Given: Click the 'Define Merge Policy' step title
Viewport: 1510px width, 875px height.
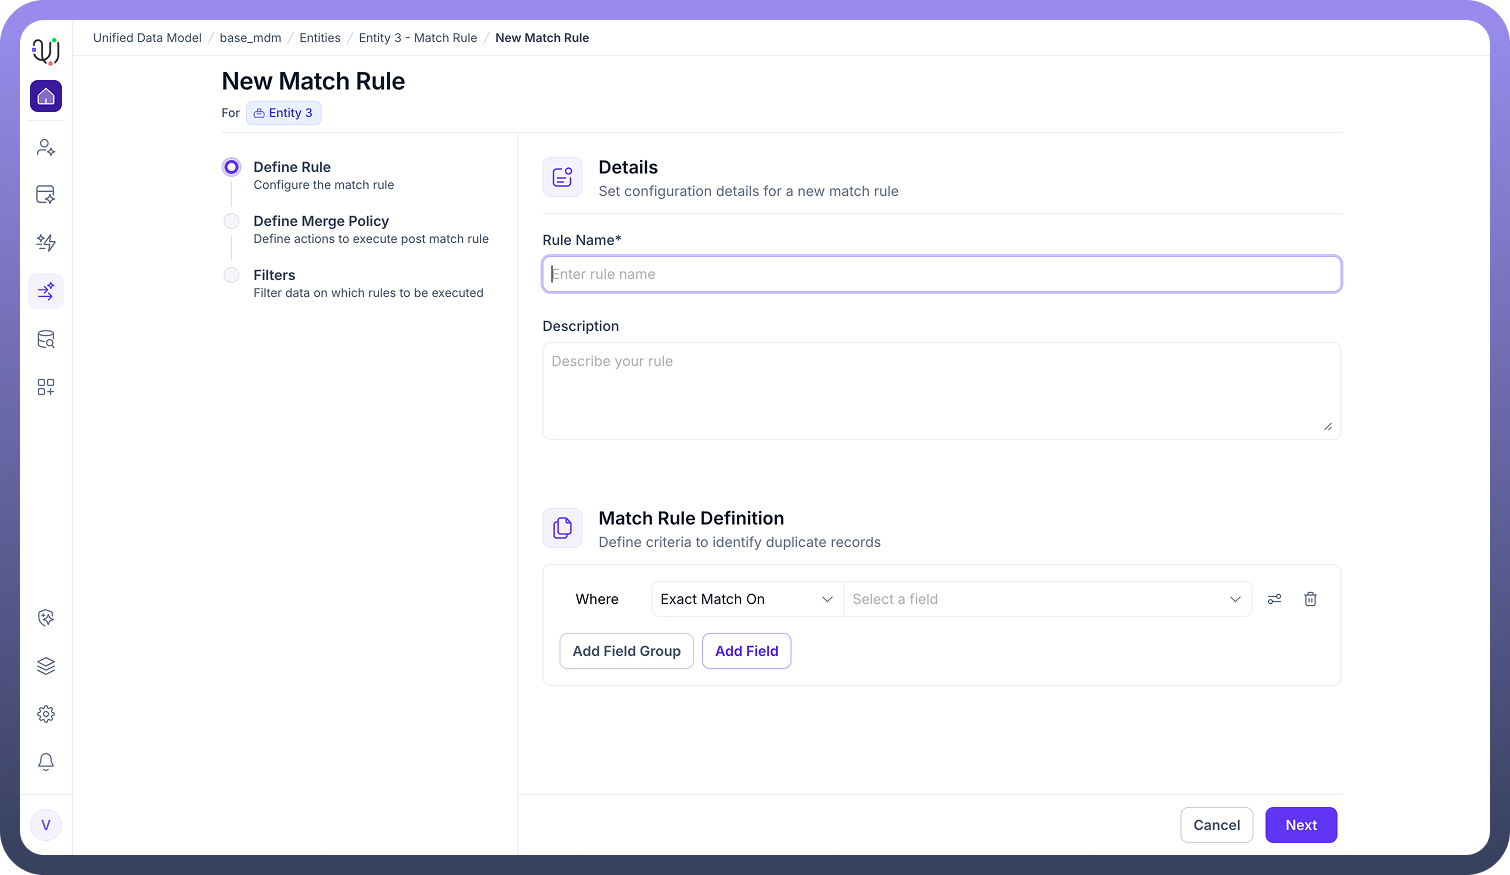Looking at the screenshot, I should tap(321, 221).
